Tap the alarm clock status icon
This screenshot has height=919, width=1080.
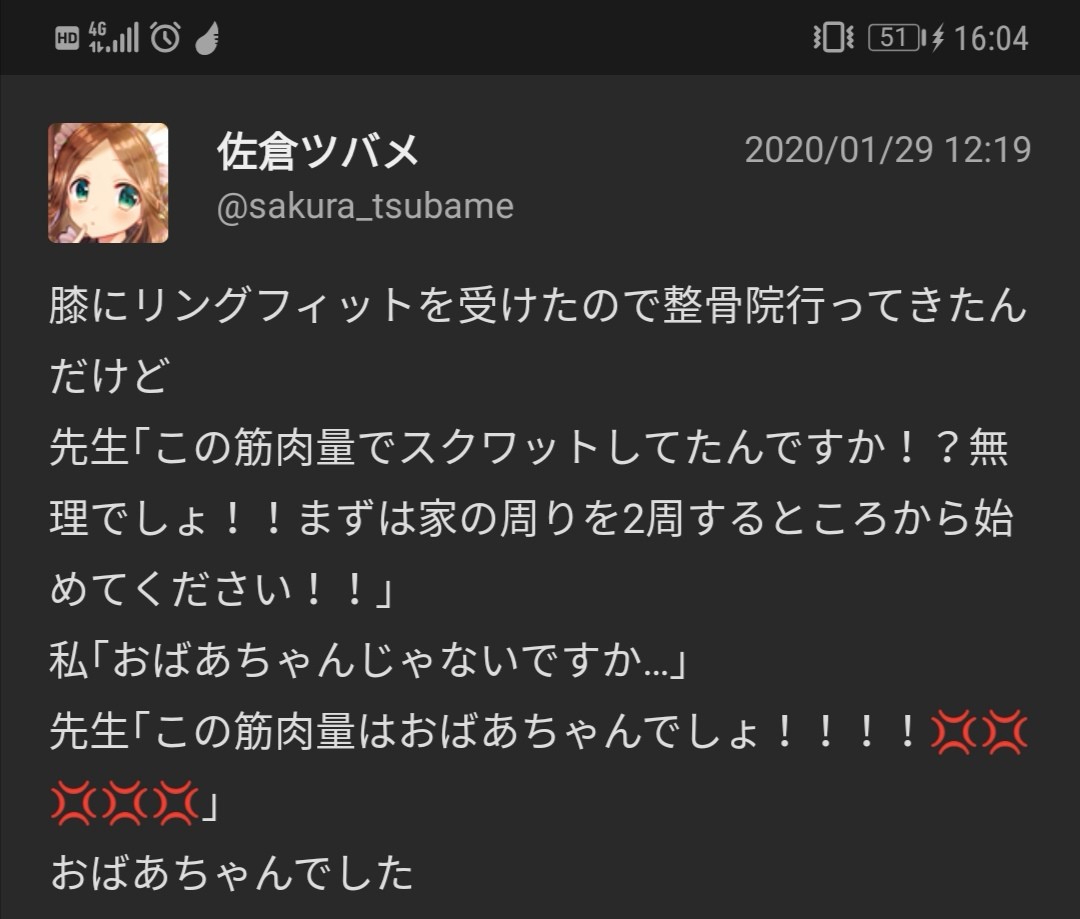165,37
